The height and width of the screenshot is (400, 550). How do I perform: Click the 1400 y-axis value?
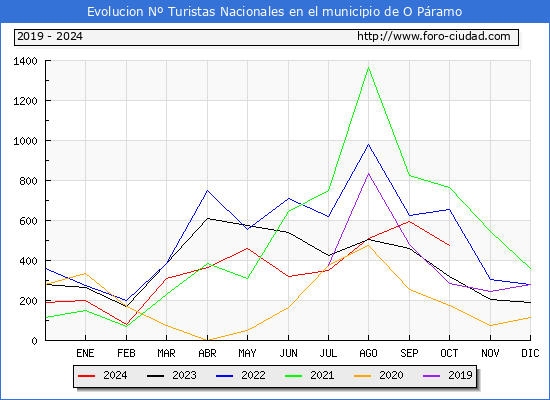[25, 61]
